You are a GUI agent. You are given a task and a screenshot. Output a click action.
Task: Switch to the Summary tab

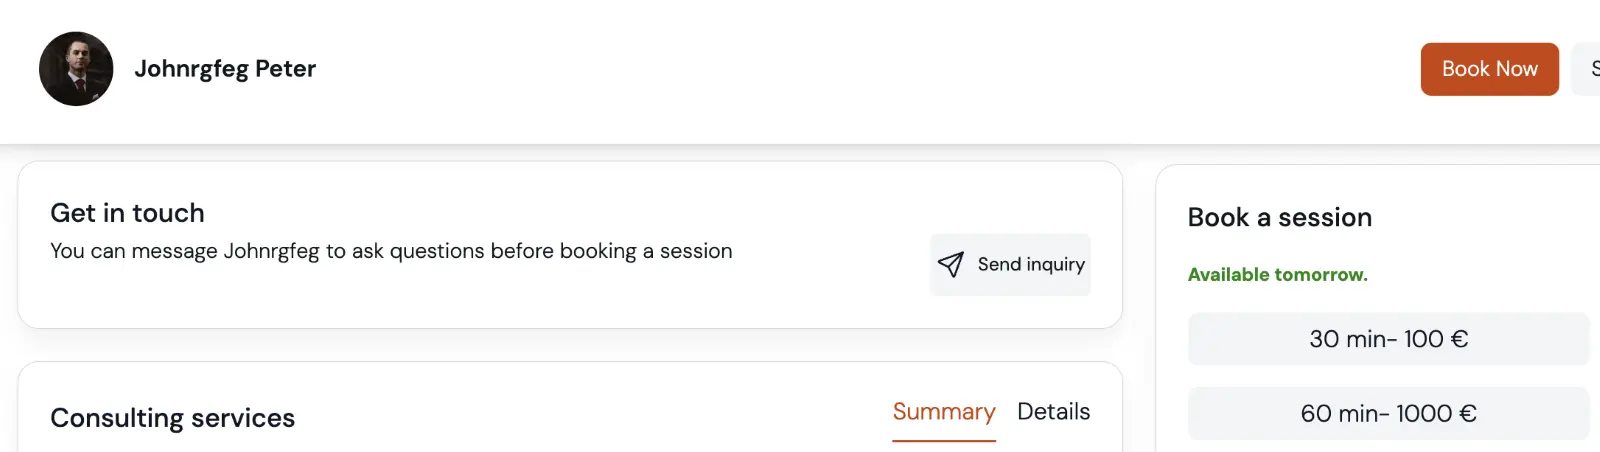coord(944,412)
